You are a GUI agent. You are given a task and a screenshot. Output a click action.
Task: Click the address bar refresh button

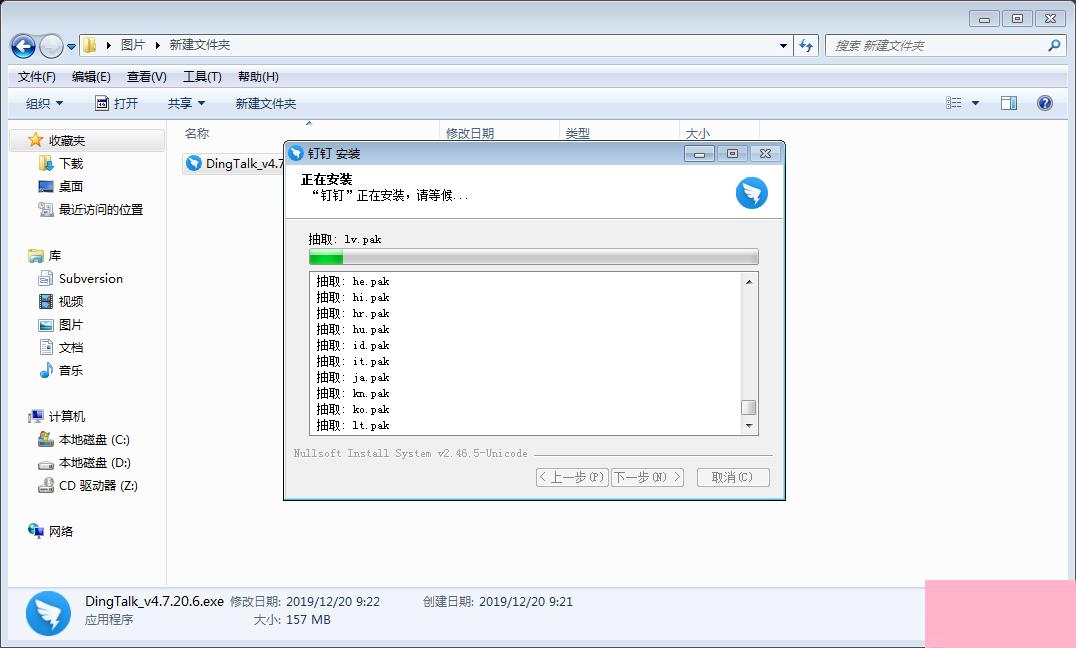[806, 46]
